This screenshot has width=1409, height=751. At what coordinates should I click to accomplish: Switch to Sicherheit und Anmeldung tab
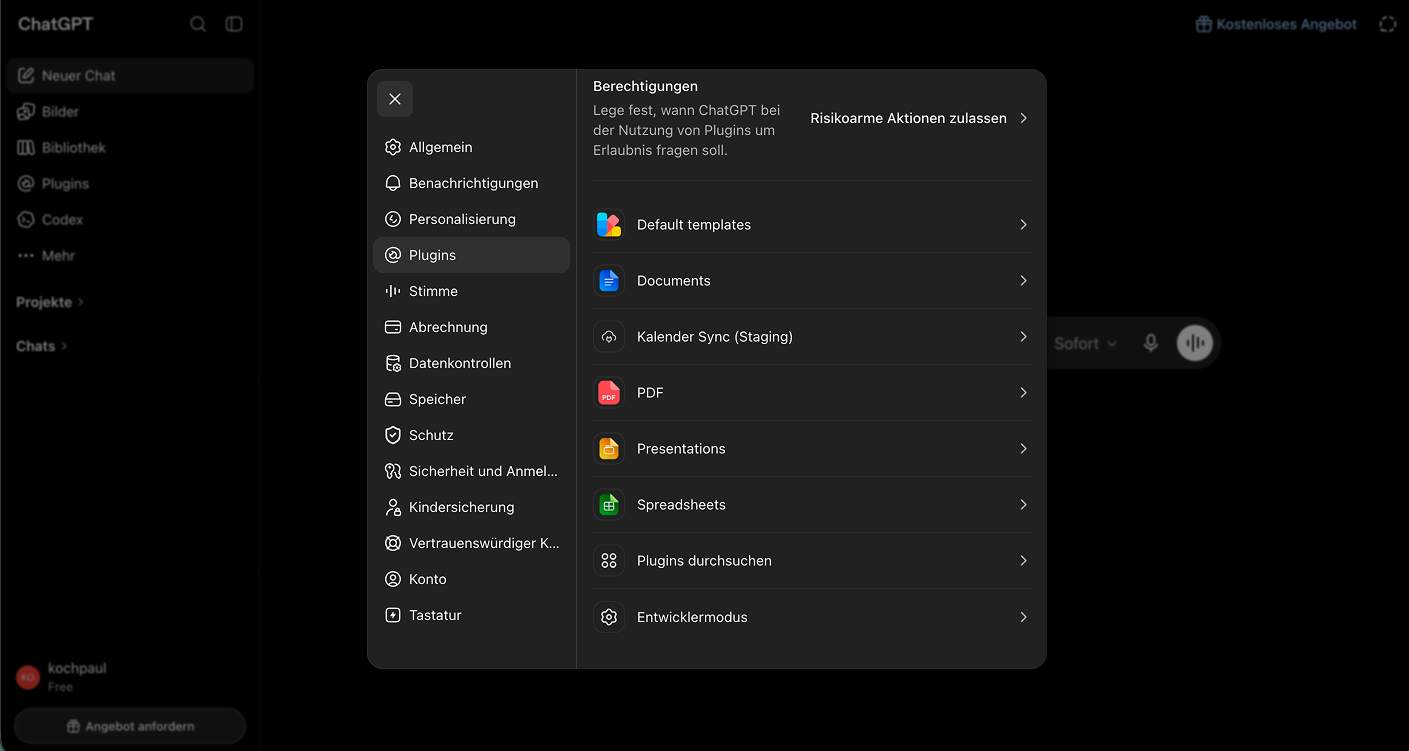click(471, 471)
